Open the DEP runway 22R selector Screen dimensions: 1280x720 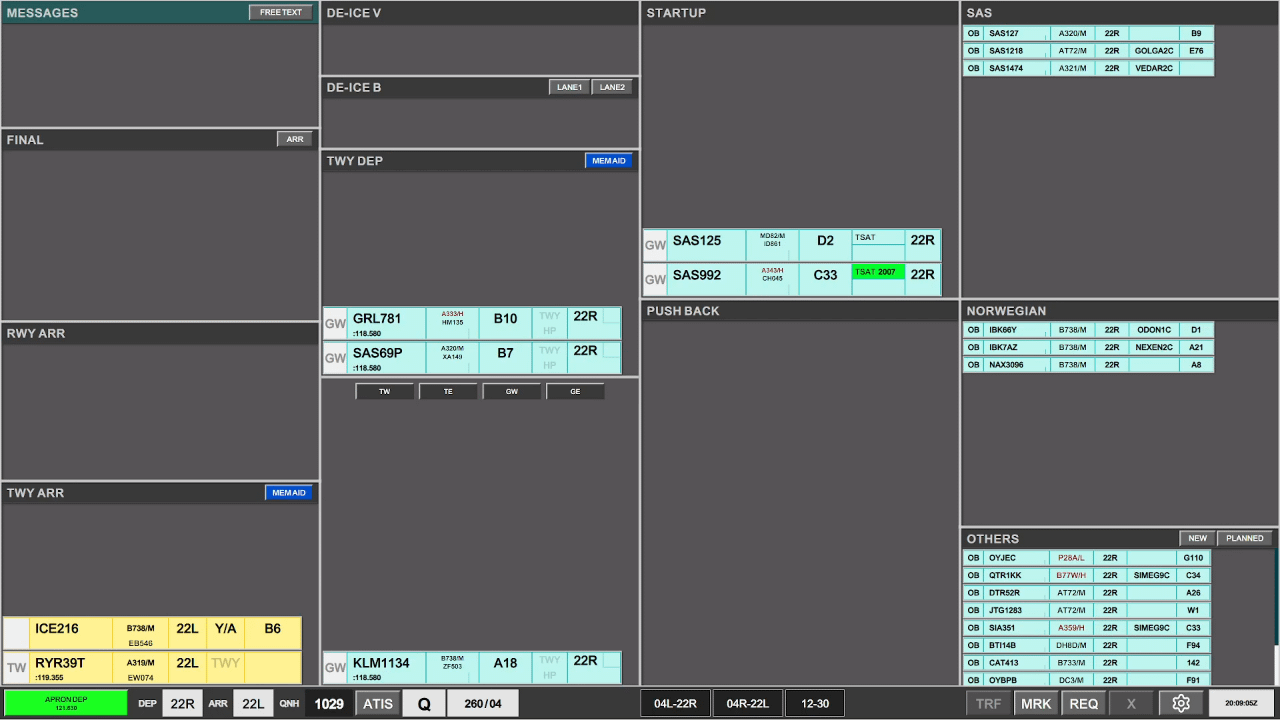click(182, 703)
